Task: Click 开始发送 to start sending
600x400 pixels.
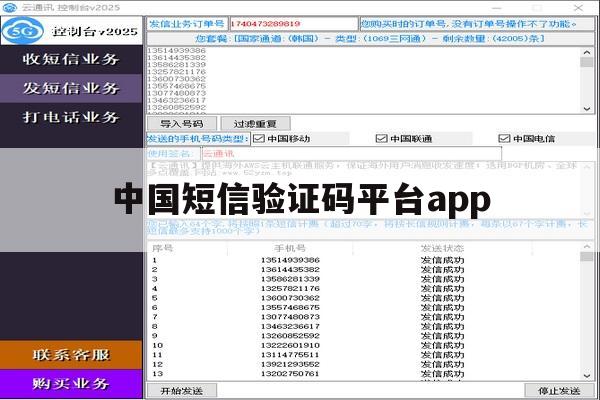Action: point(182,391)
